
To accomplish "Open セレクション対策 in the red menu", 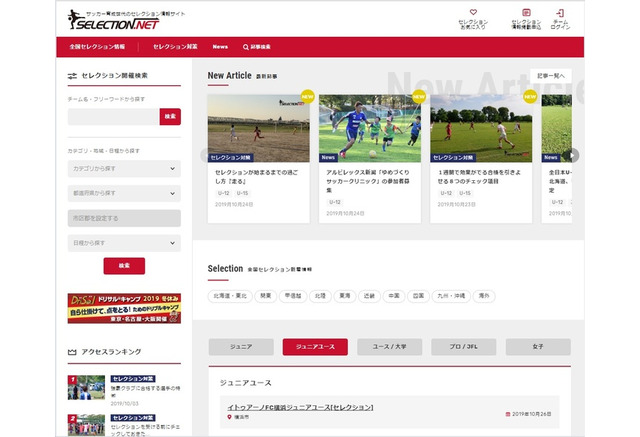I will 175,47.
